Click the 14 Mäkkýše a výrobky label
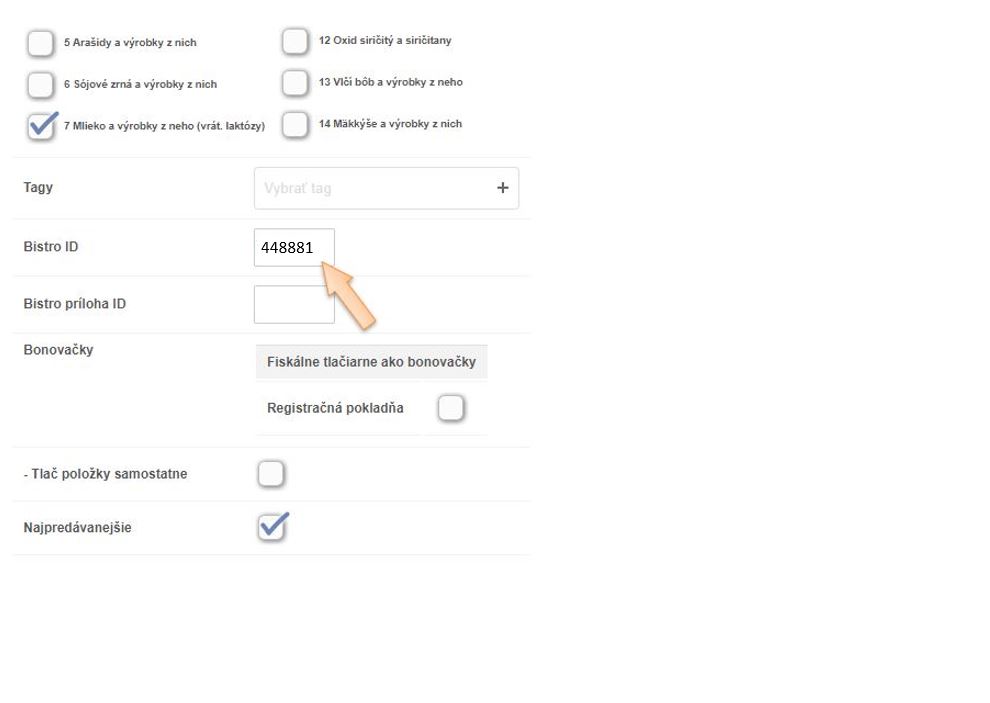990x703 pixels. 390,124
